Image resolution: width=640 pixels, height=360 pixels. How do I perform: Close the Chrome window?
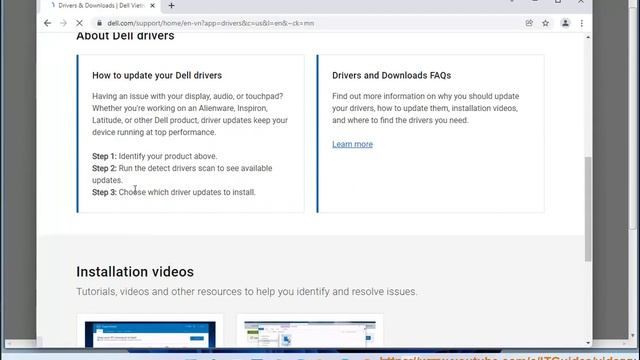coord(581,2)
